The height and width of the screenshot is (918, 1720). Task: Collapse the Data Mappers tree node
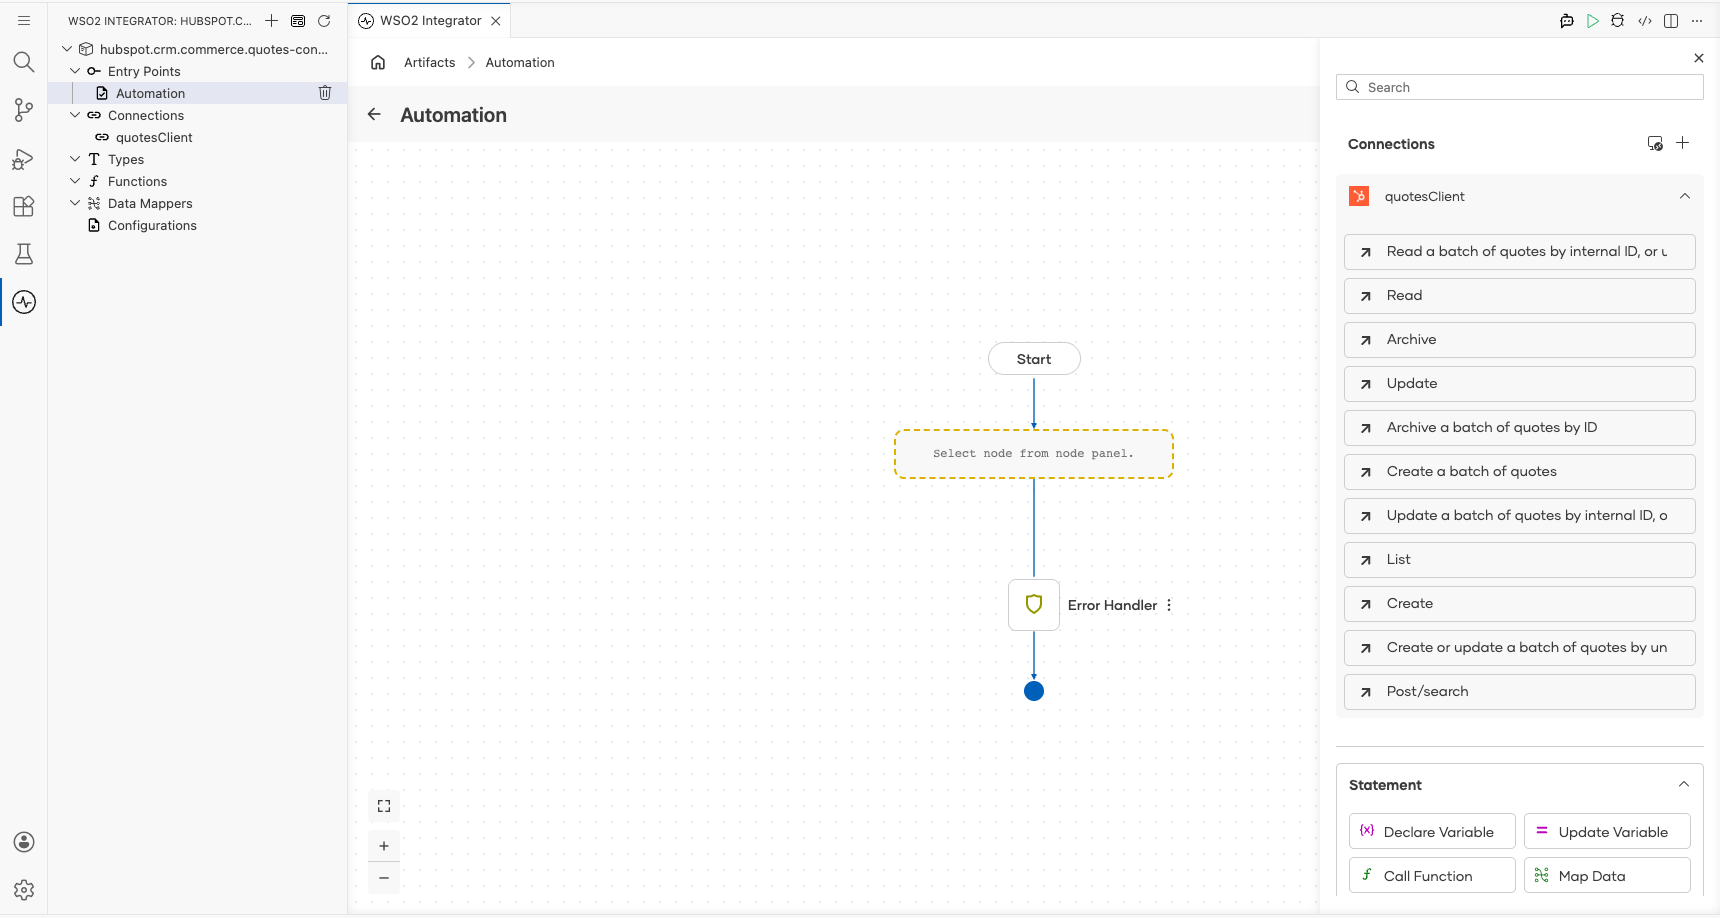75,203
